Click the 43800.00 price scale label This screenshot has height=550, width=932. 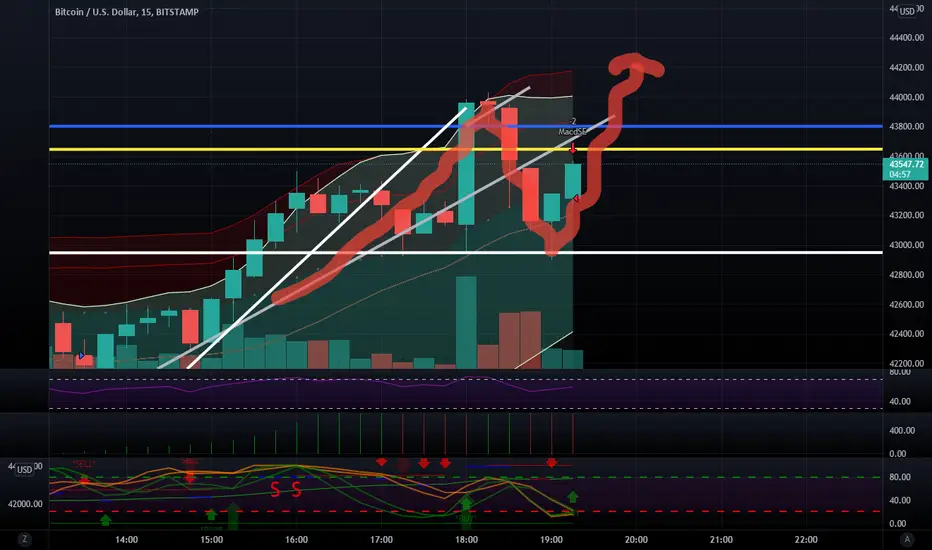906,126
